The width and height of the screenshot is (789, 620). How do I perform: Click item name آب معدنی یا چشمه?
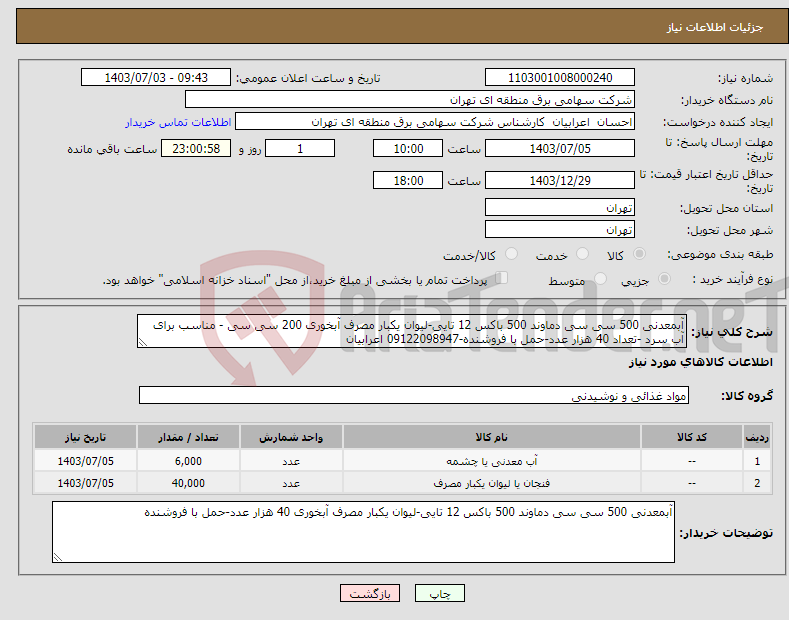tap(492, 461)
